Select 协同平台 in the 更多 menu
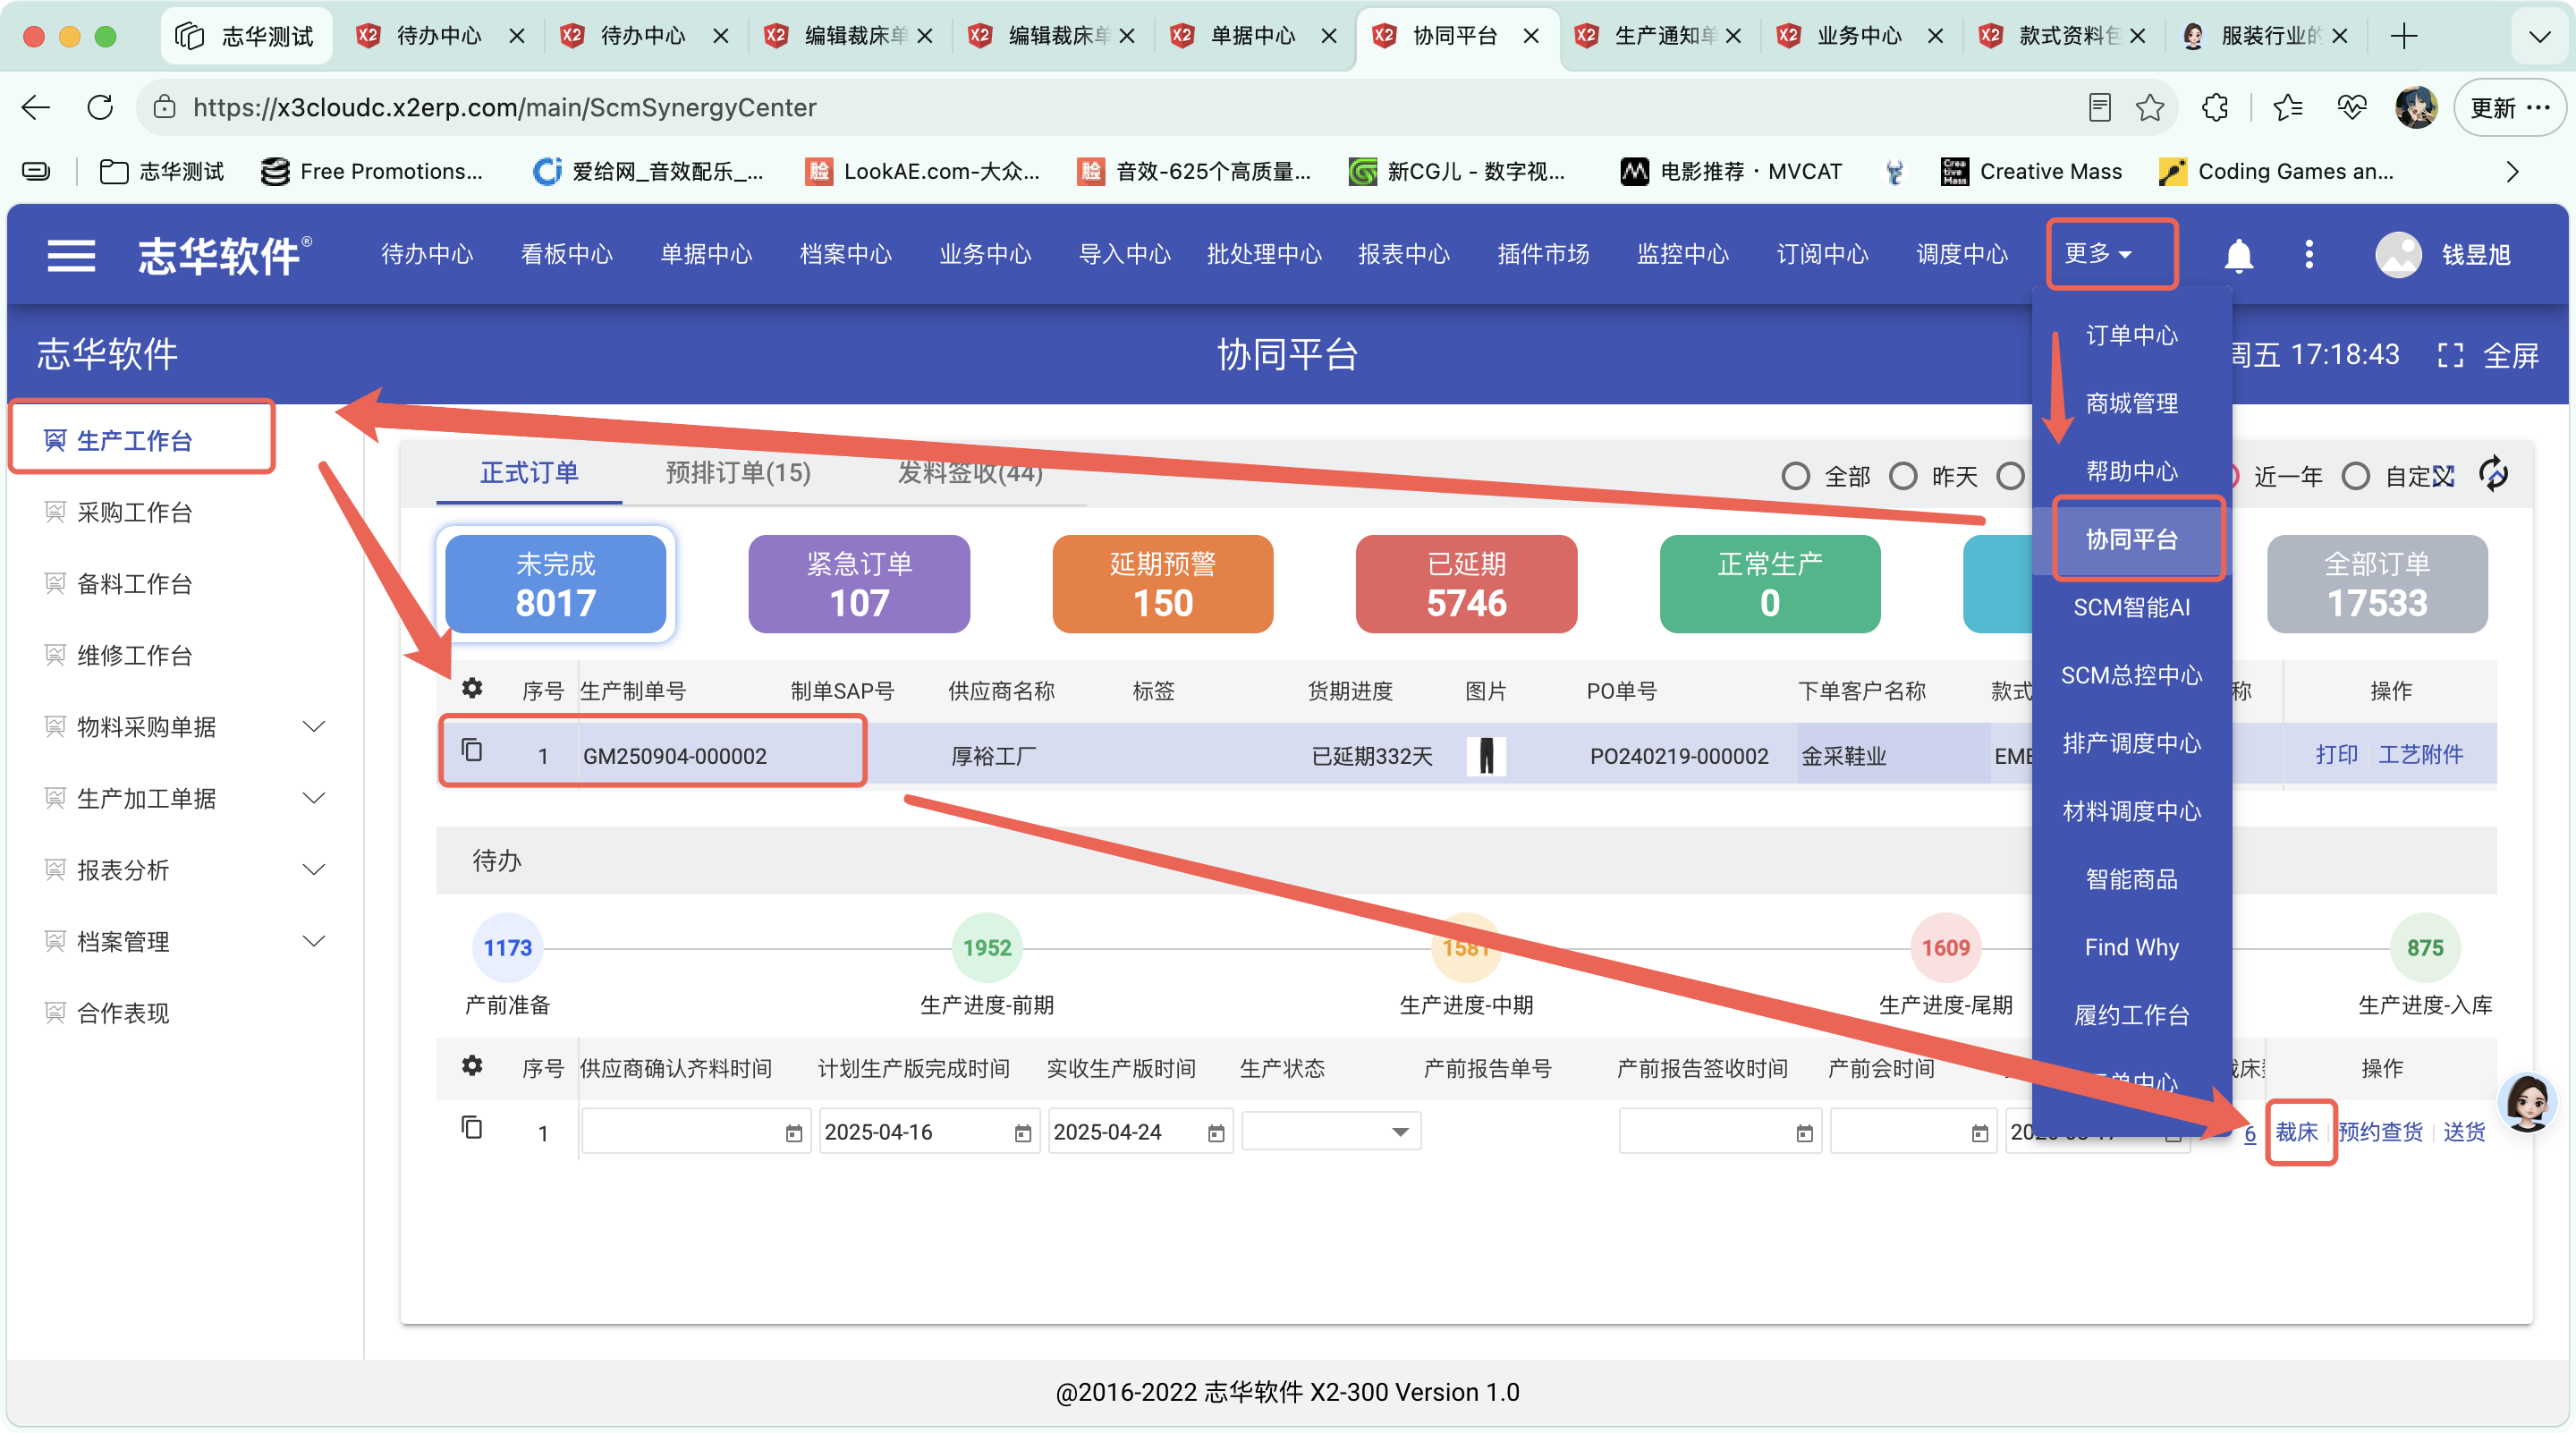 pos(2131,540)
